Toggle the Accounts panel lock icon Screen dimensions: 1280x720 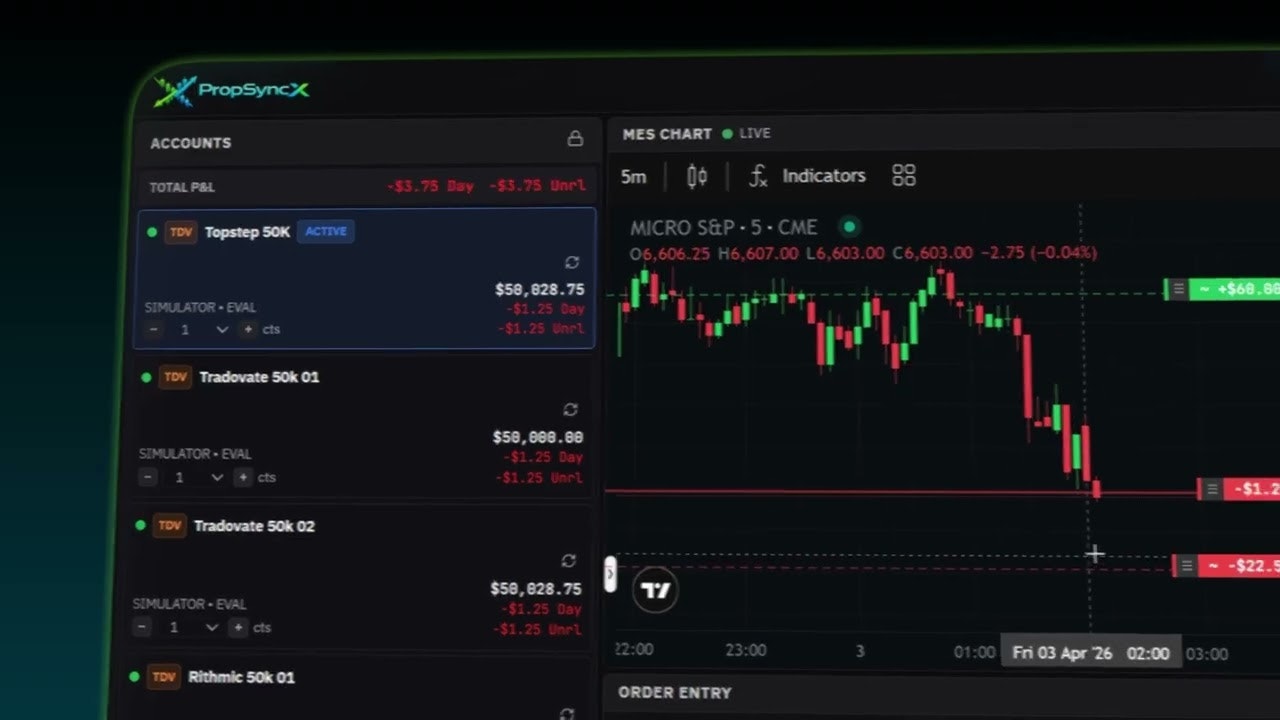[575, 139]
